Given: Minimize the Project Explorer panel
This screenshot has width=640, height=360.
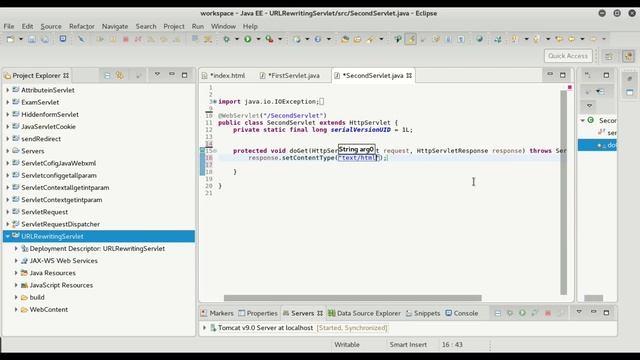Looking at the screenshot, I should 172,75.
